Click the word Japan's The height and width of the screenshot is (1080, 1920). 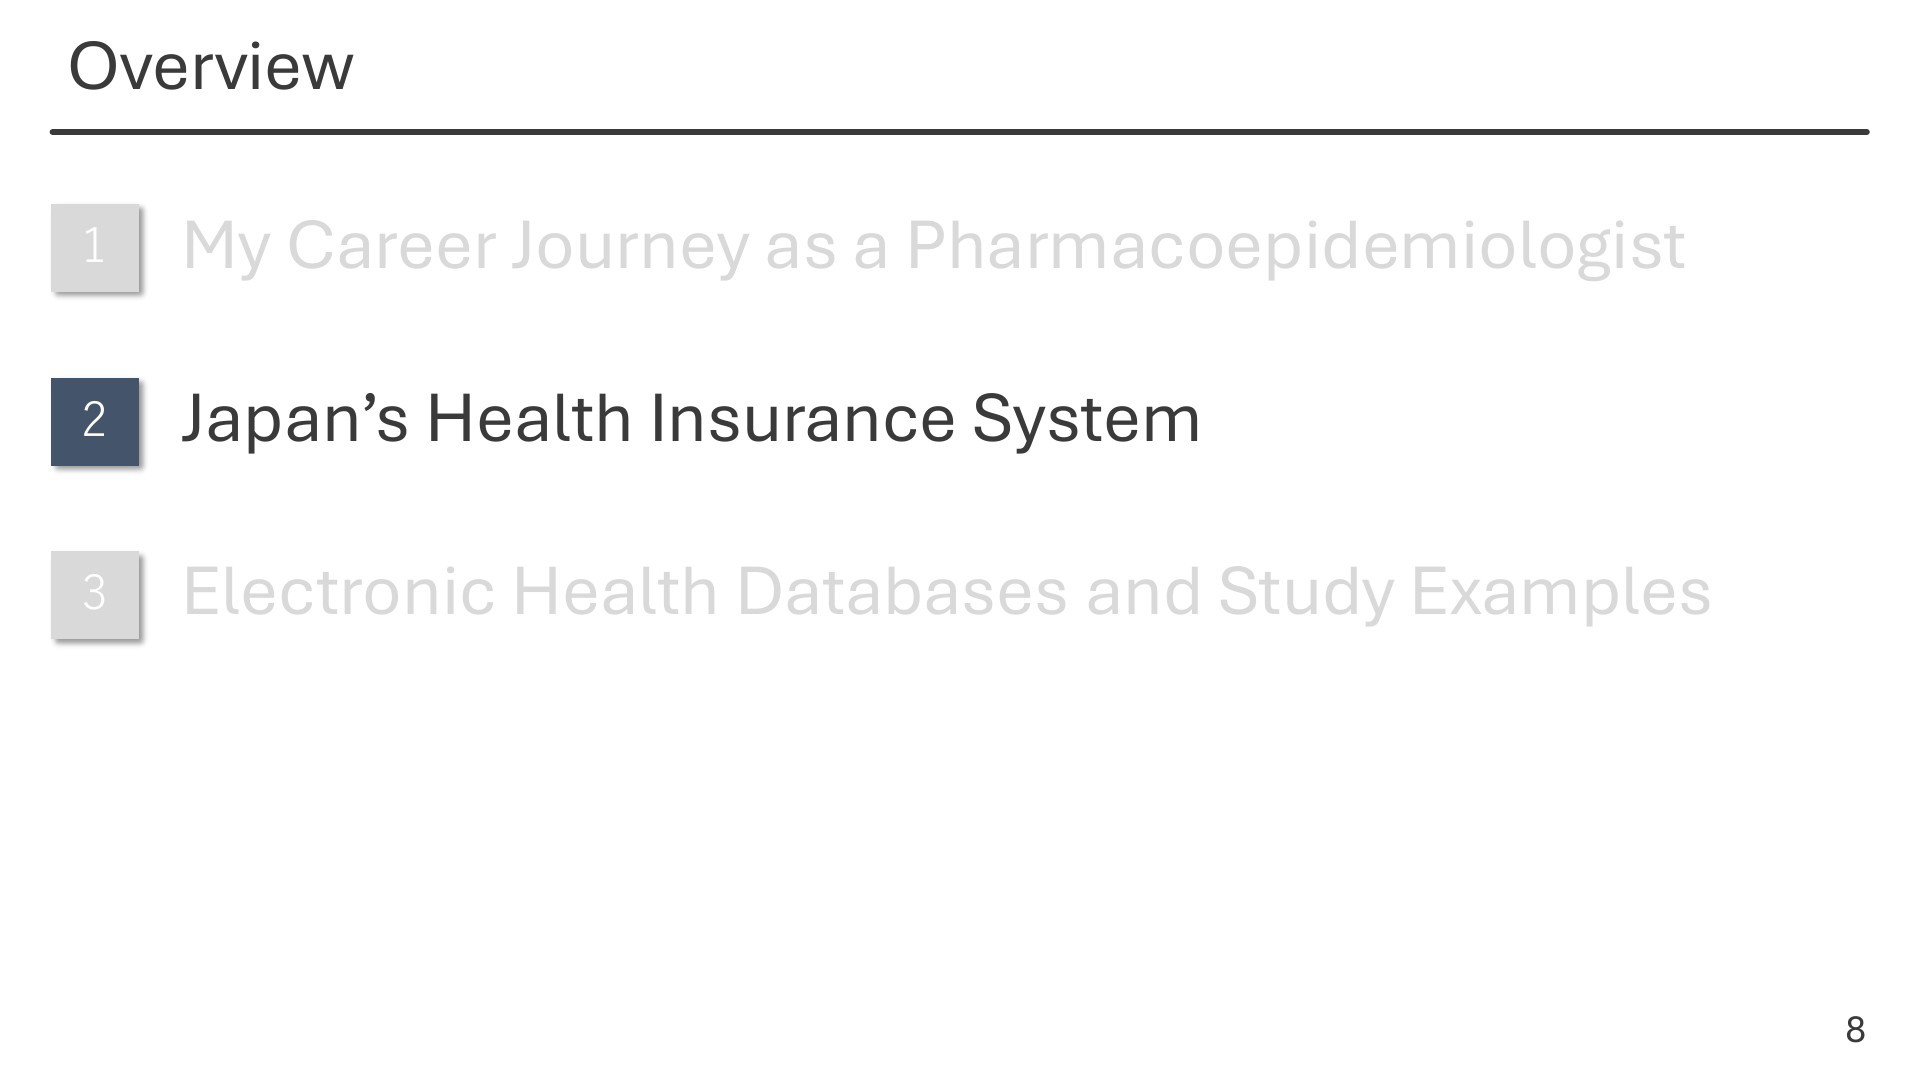[x=295, y=419]
